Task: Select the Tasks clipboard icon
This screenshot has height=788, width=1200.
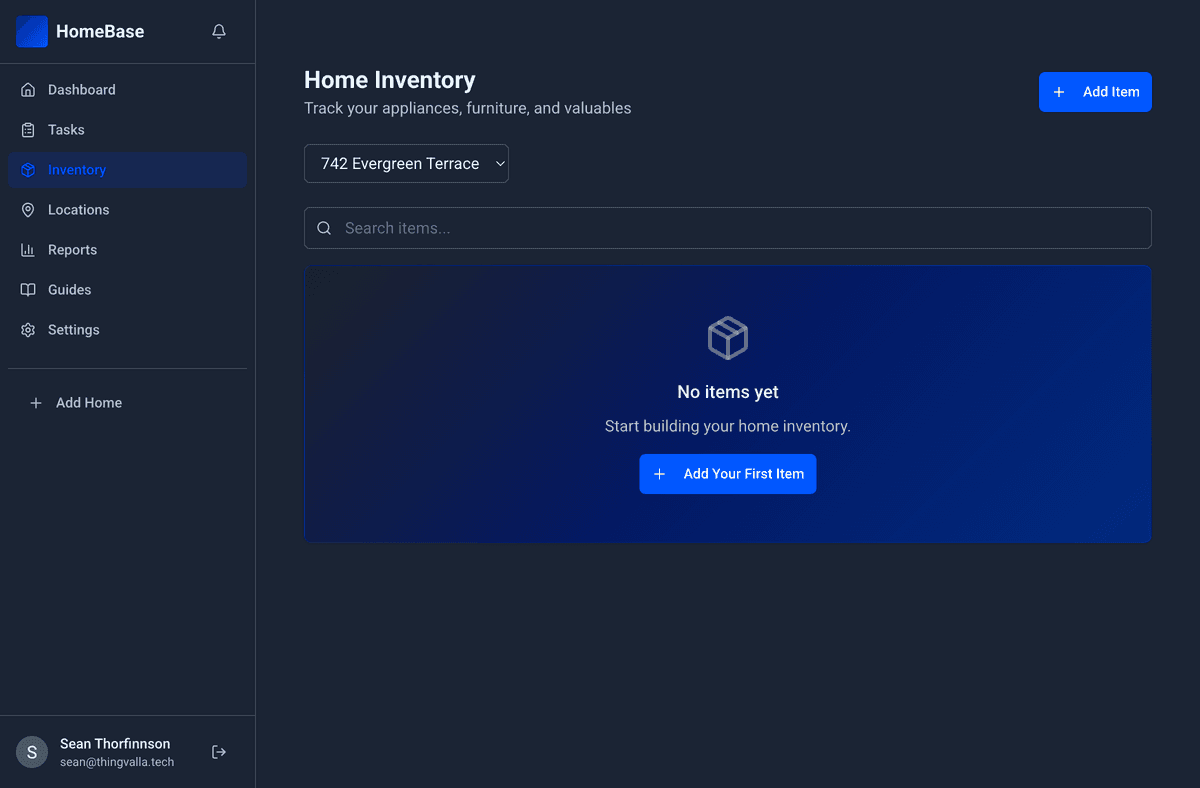Action: click(x=29, y=129)
